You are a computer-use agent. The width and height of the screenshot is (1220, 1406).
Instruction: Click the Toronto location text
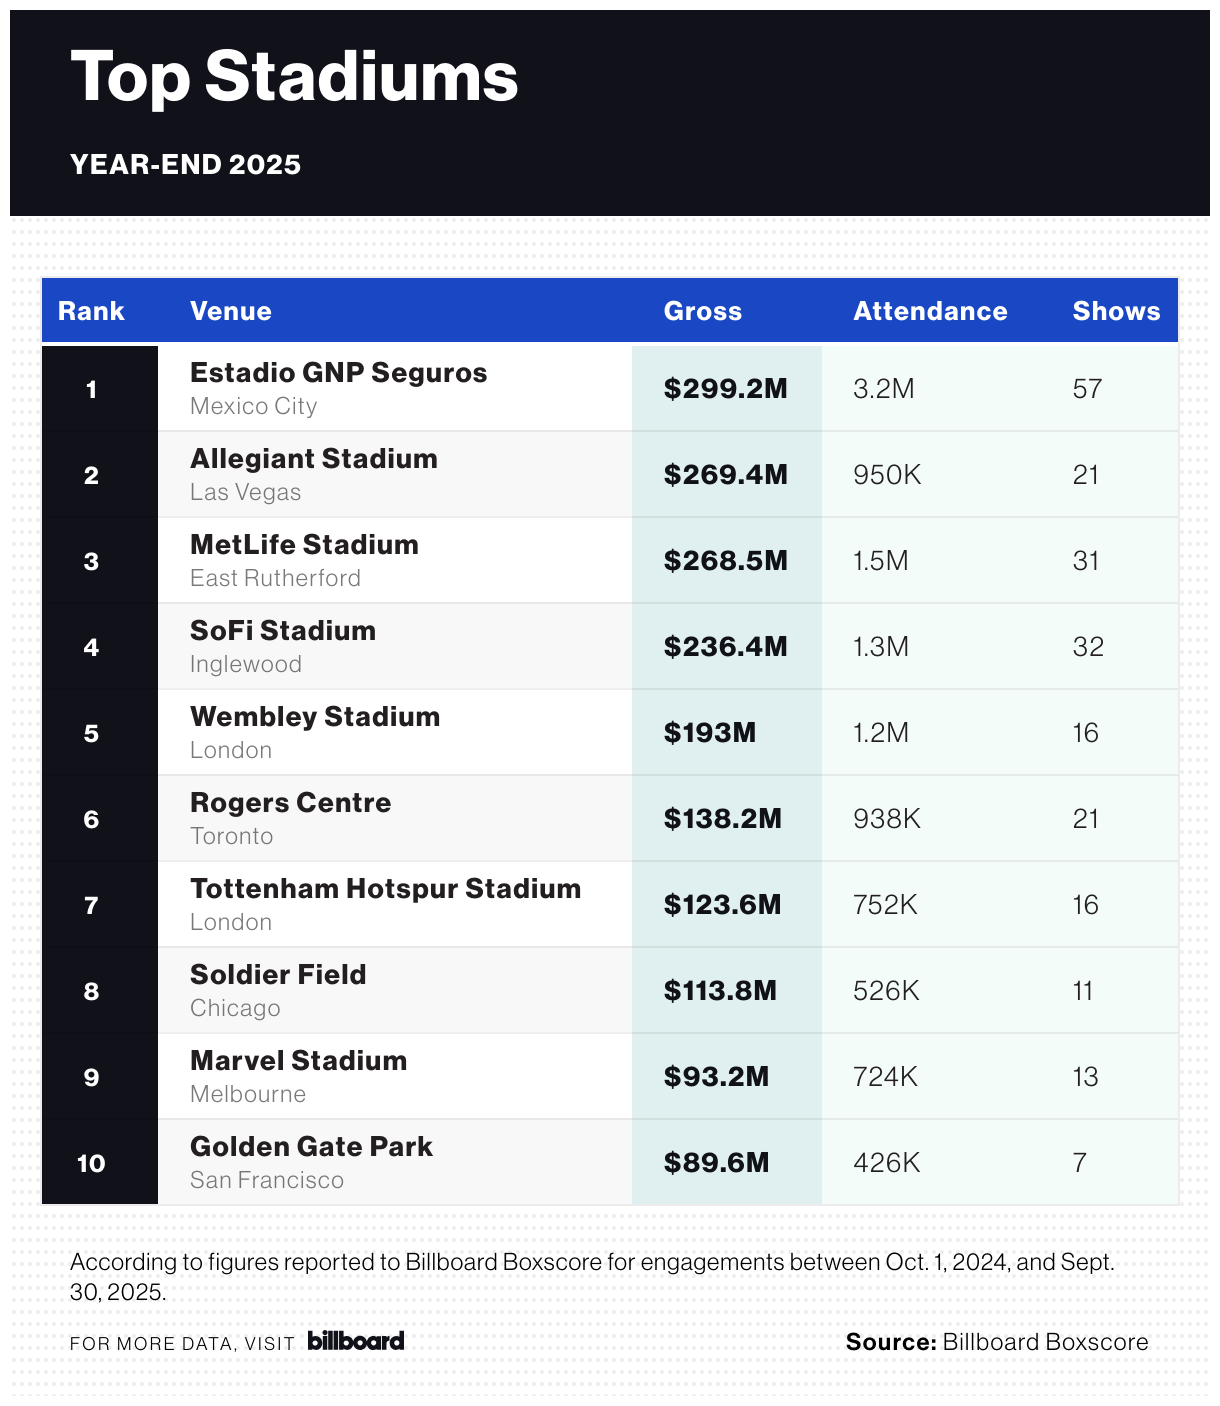coord(232,837)
